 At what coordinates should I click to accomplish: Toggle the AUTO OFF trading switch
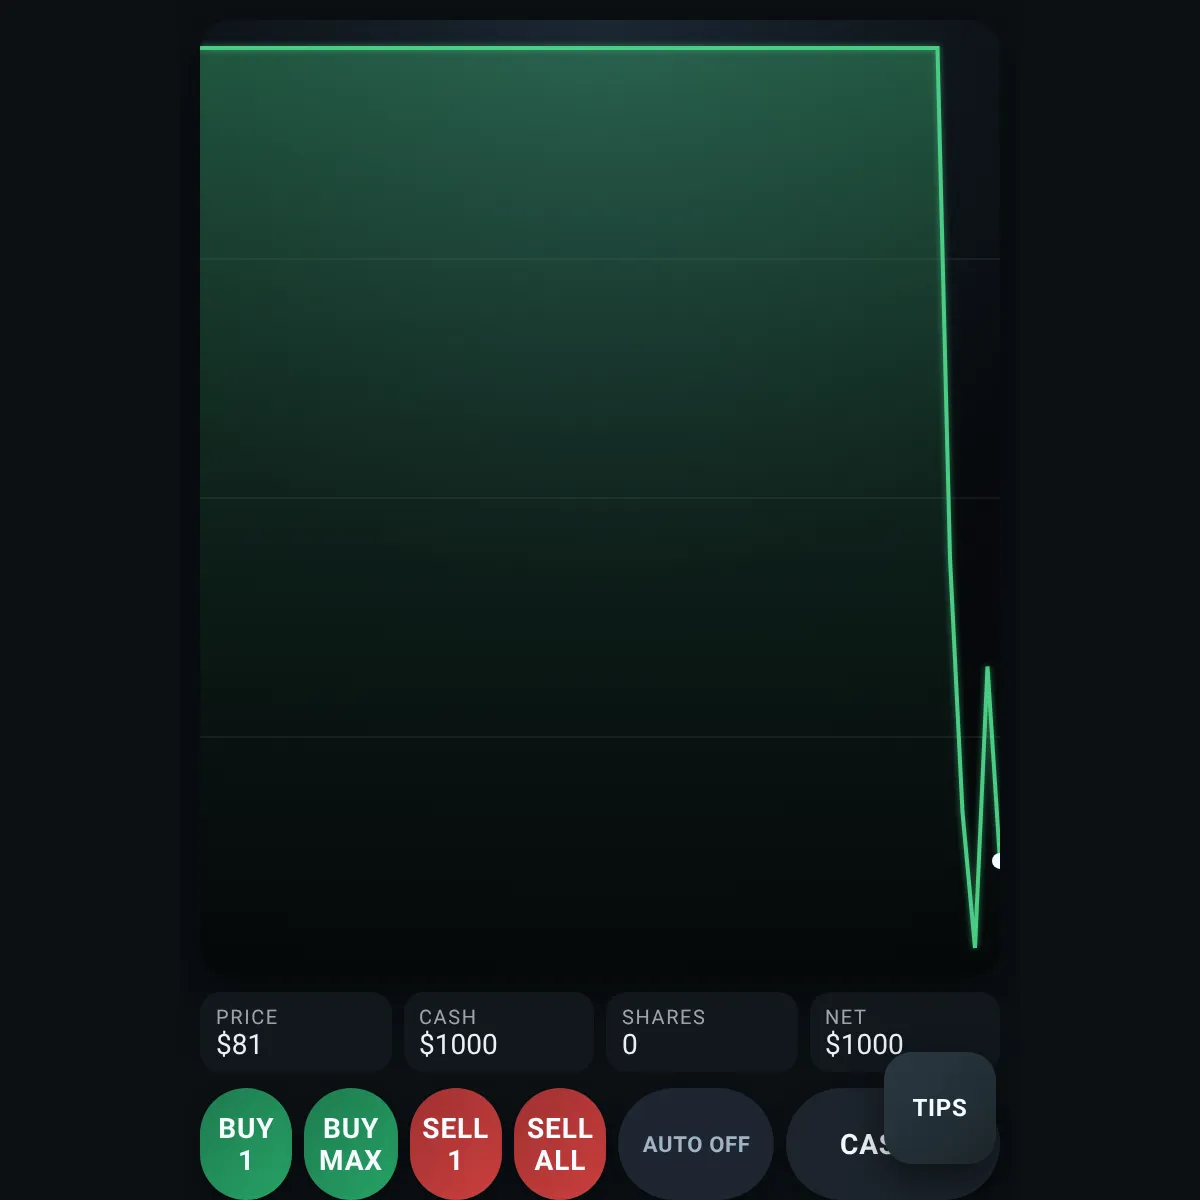[x=696, y=1143]
